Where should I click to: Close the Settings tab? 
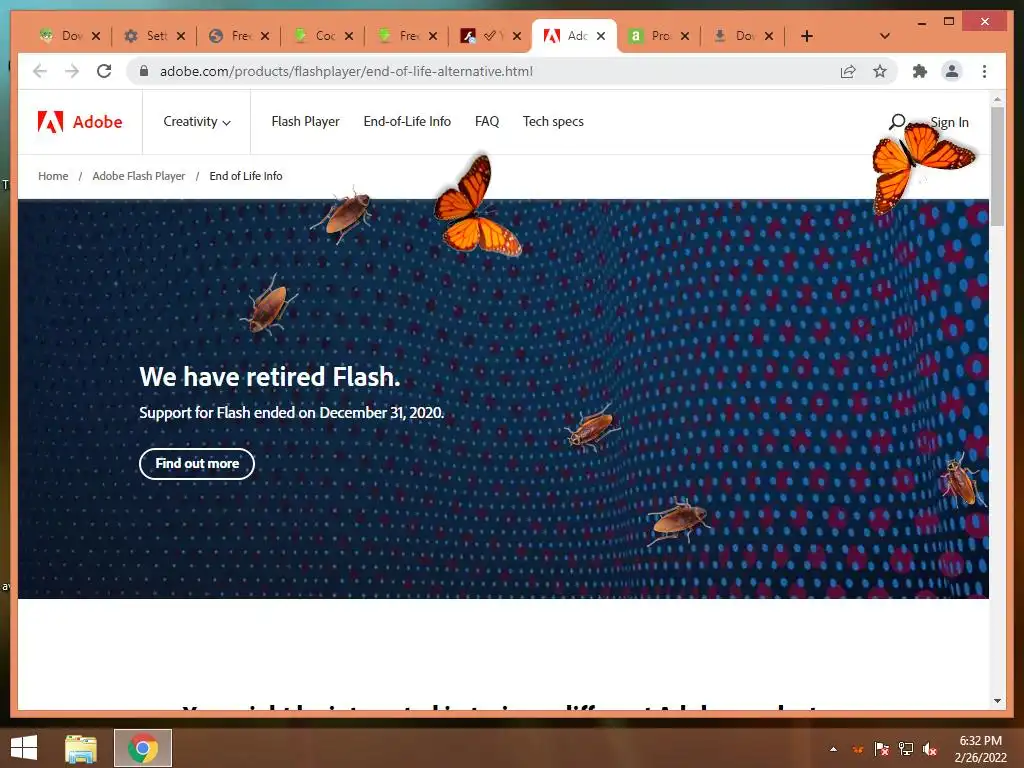(181, 36)
